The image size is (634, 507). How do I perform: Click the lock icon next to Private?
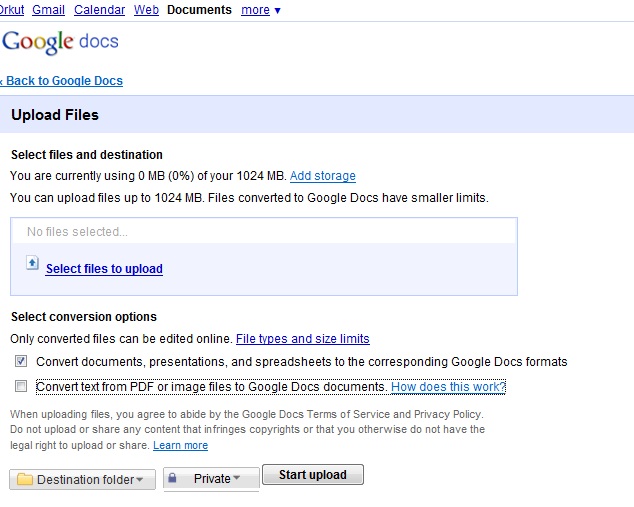172,478
